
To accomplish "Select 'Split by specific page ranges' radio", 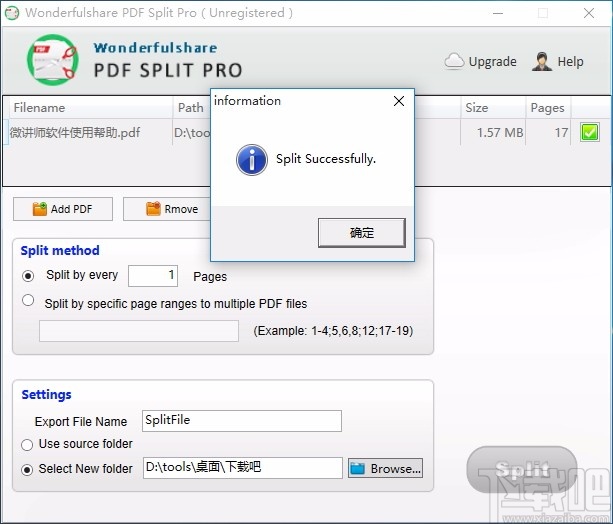I will [x=28, y=300].
